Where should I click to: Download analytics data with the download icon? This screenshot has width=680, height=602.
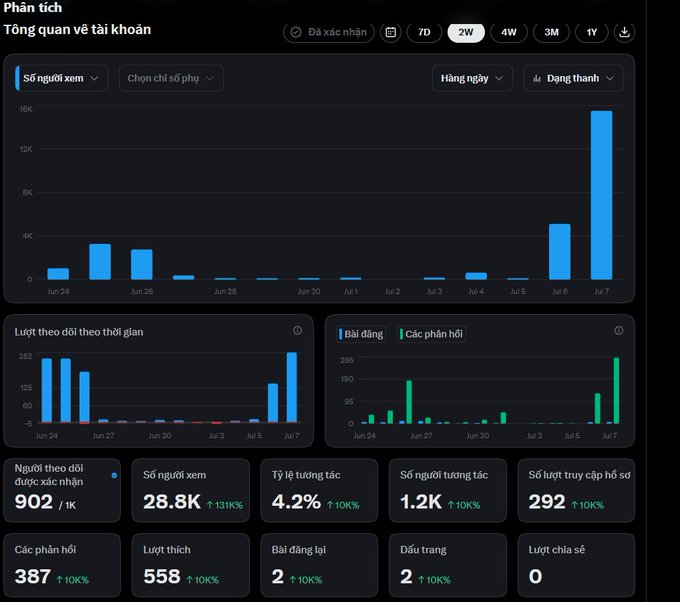pyautogui.click(x=624, y=32)
